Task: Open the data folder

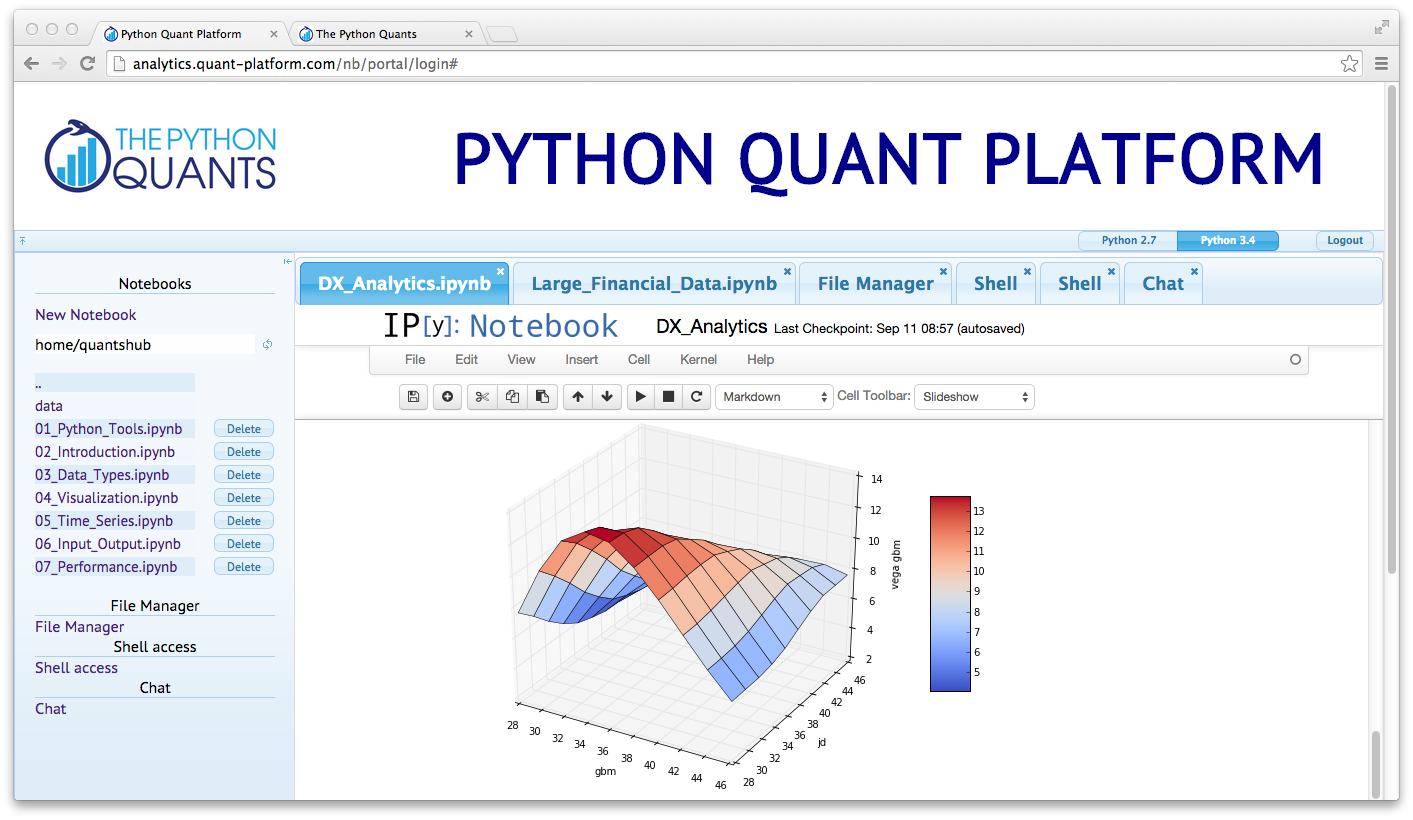Action: point(49,406)
